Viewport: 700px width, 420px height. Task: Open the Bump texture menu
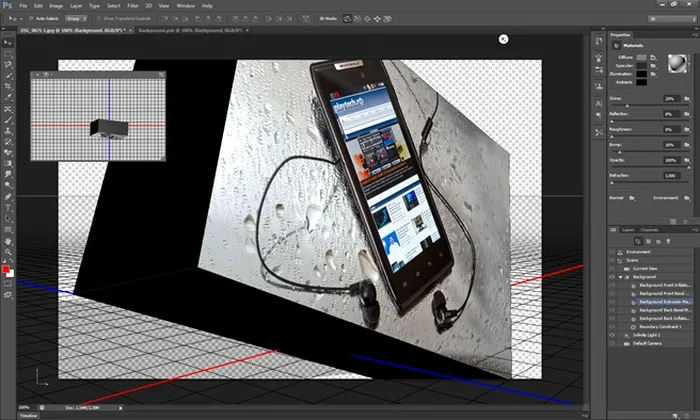(687, 145)
